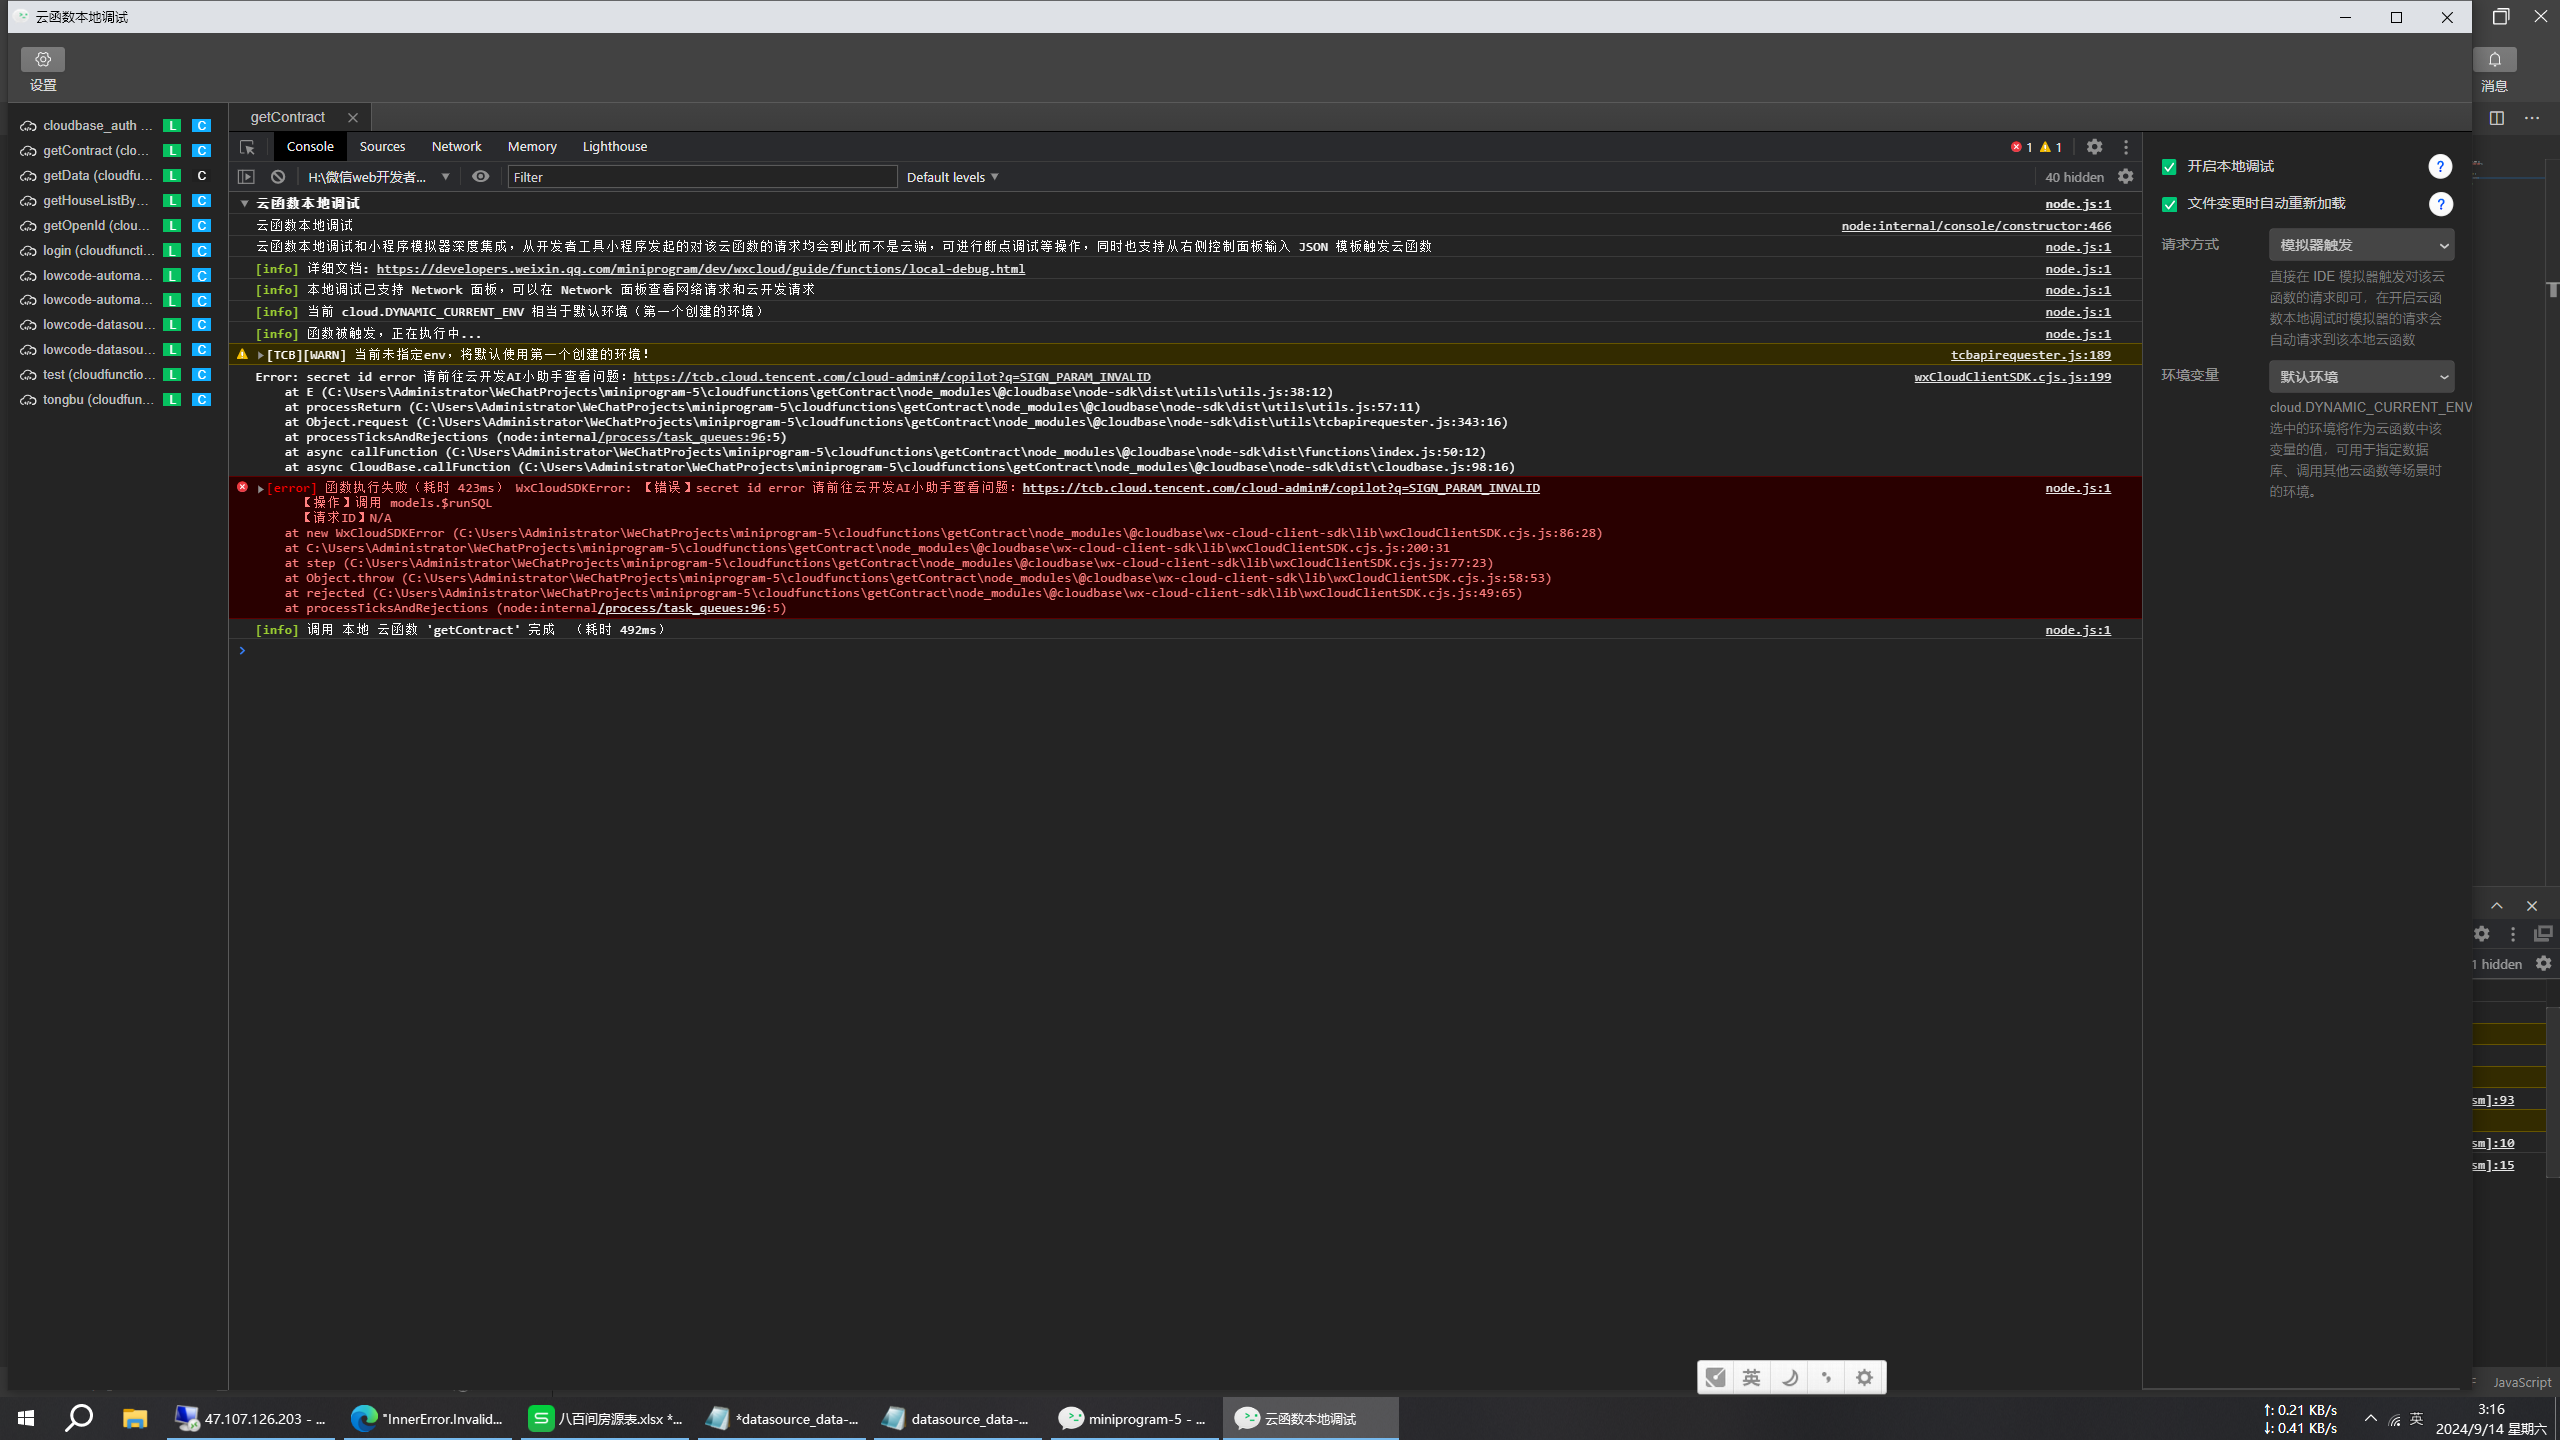The width and height of the screenshot is (2560, 1440).
Task: Clear the console with the ban icon
Action: 278,177
